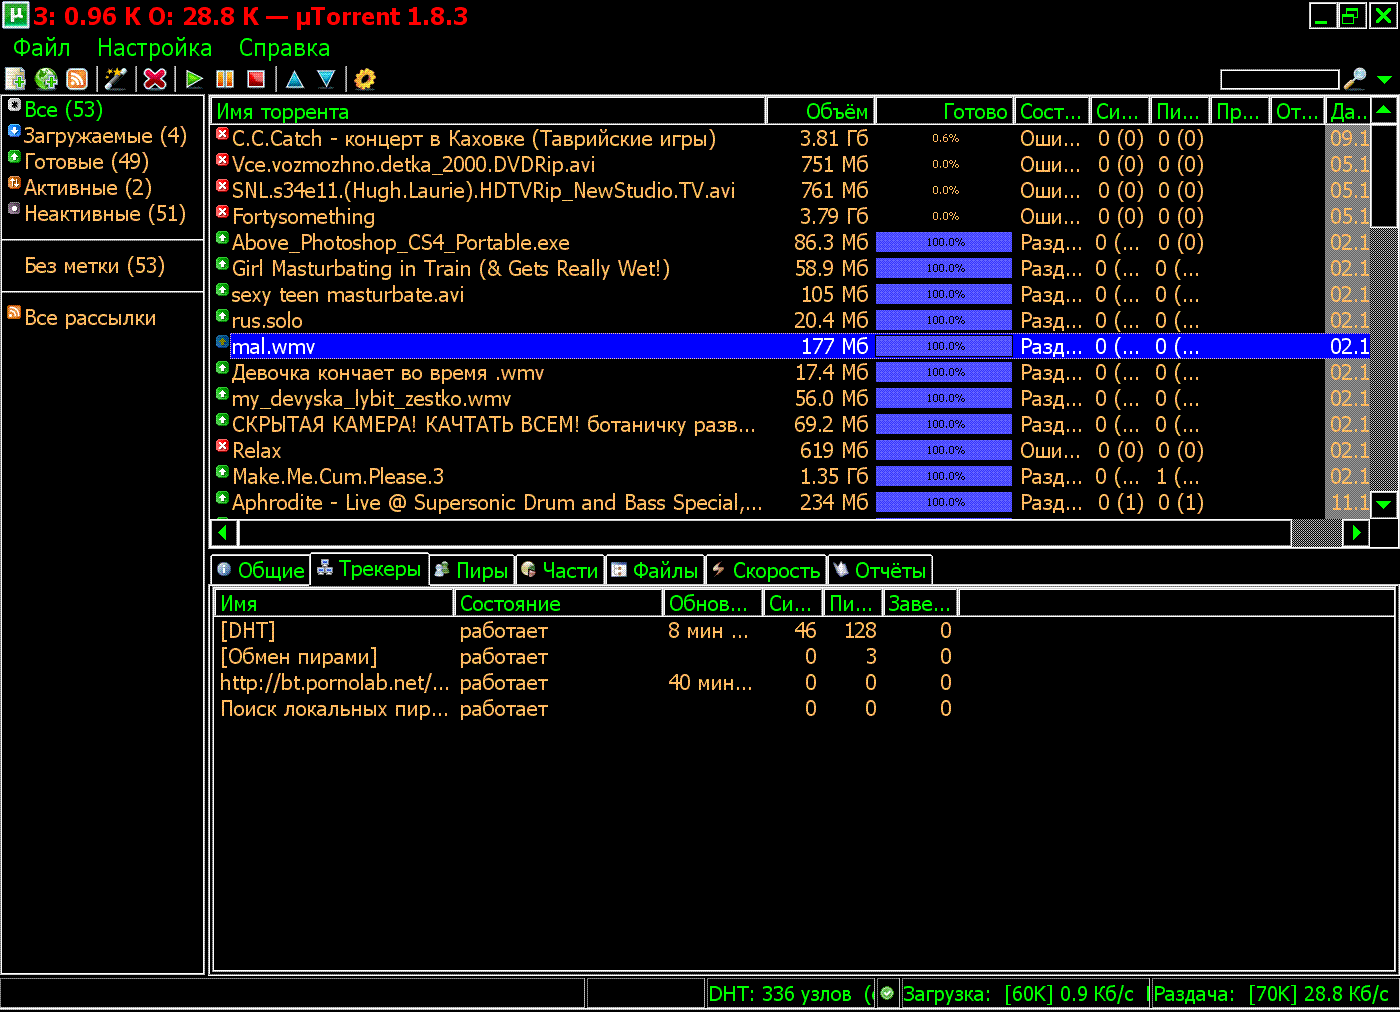The image size is (1400, 1012).
Task: Sort by Сост... status column header
Action: click(x=1052, y=112)
